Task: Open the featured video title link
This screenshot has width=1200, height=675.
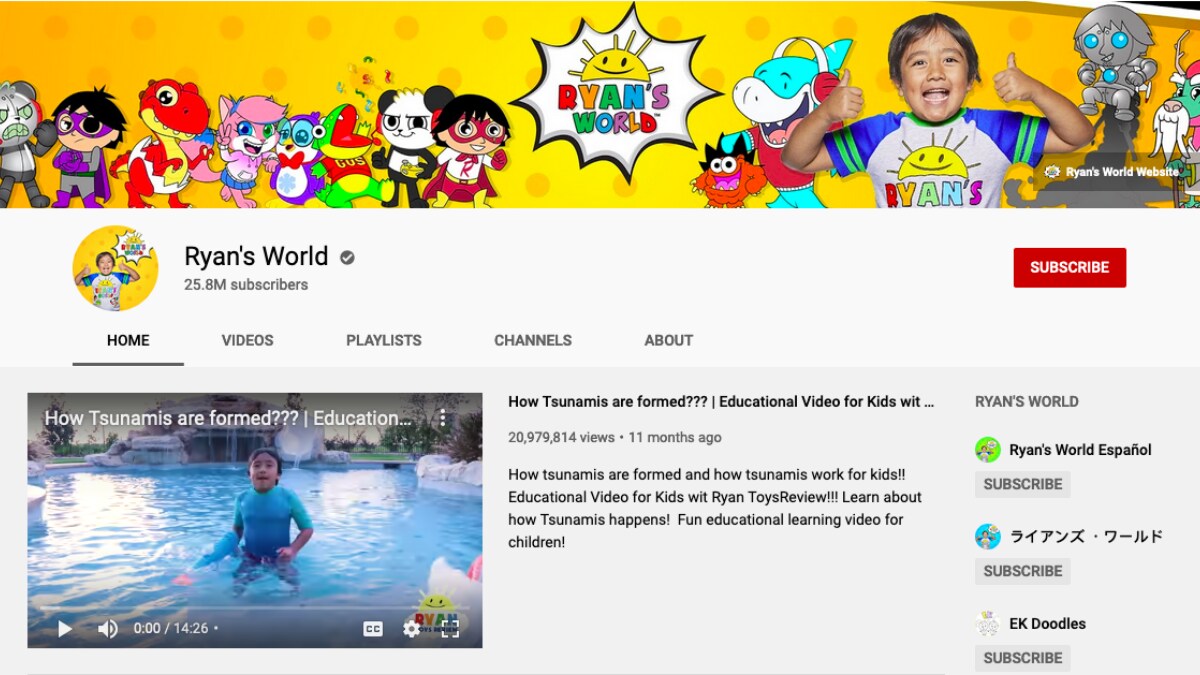Action: tap(721, 402)
